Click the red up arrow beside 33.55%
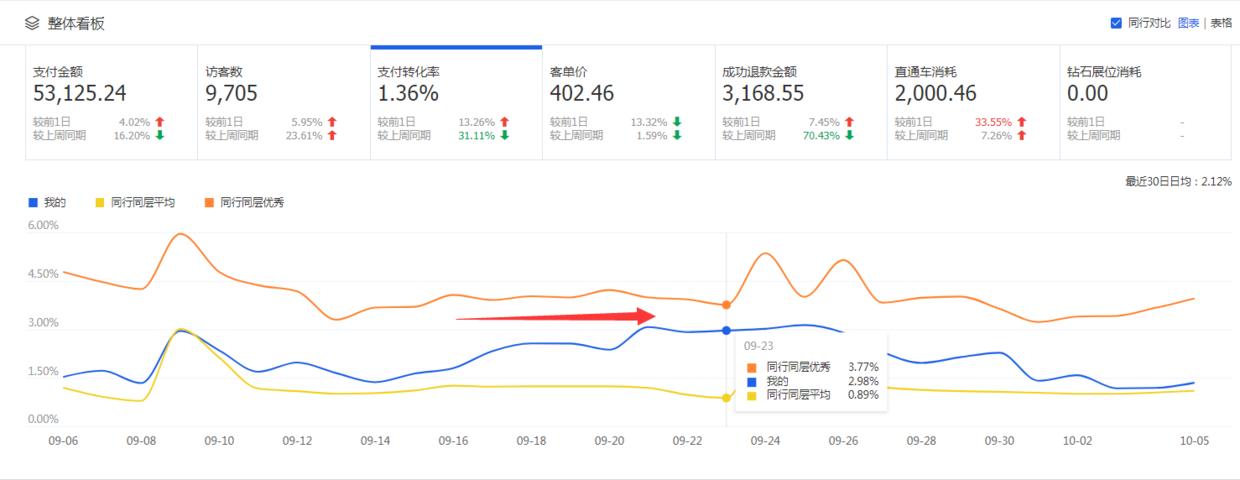This screenshot has width=1240, height=480. point(1021,122)
